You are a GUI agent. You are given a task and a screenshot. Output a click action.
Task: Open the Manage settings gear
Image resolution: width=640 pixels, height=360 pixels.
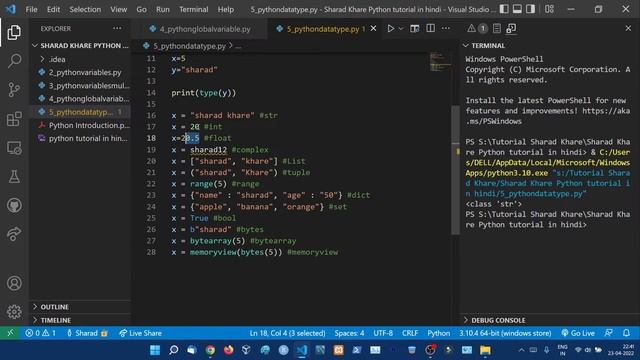point(14,311)
